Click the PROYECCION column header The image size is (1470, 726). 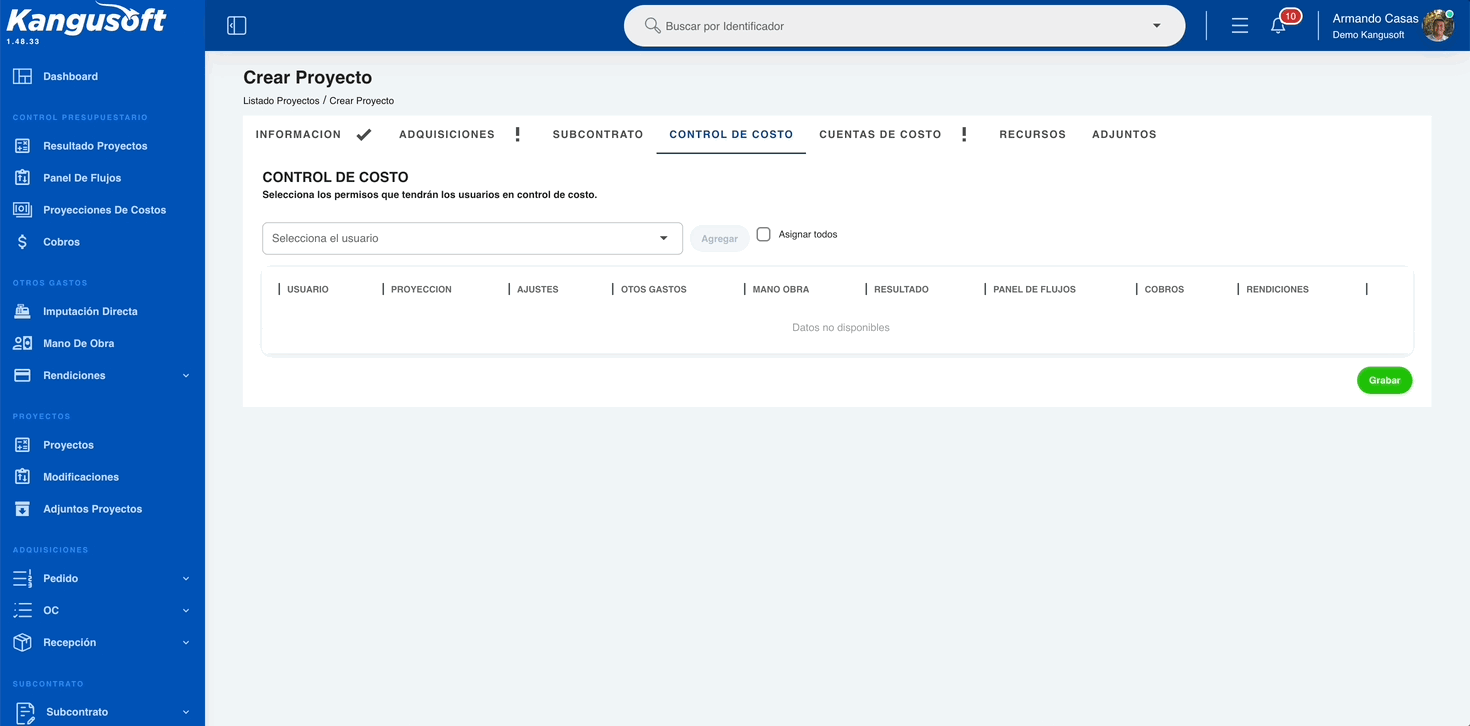[421, 289]
